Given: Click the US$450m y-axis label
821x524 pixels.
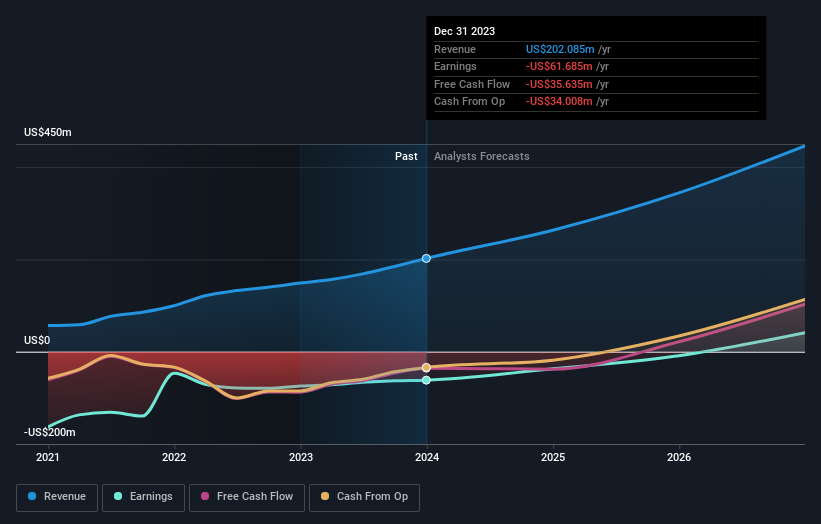Looking at the screenshot, I should (x=48, y=132).
